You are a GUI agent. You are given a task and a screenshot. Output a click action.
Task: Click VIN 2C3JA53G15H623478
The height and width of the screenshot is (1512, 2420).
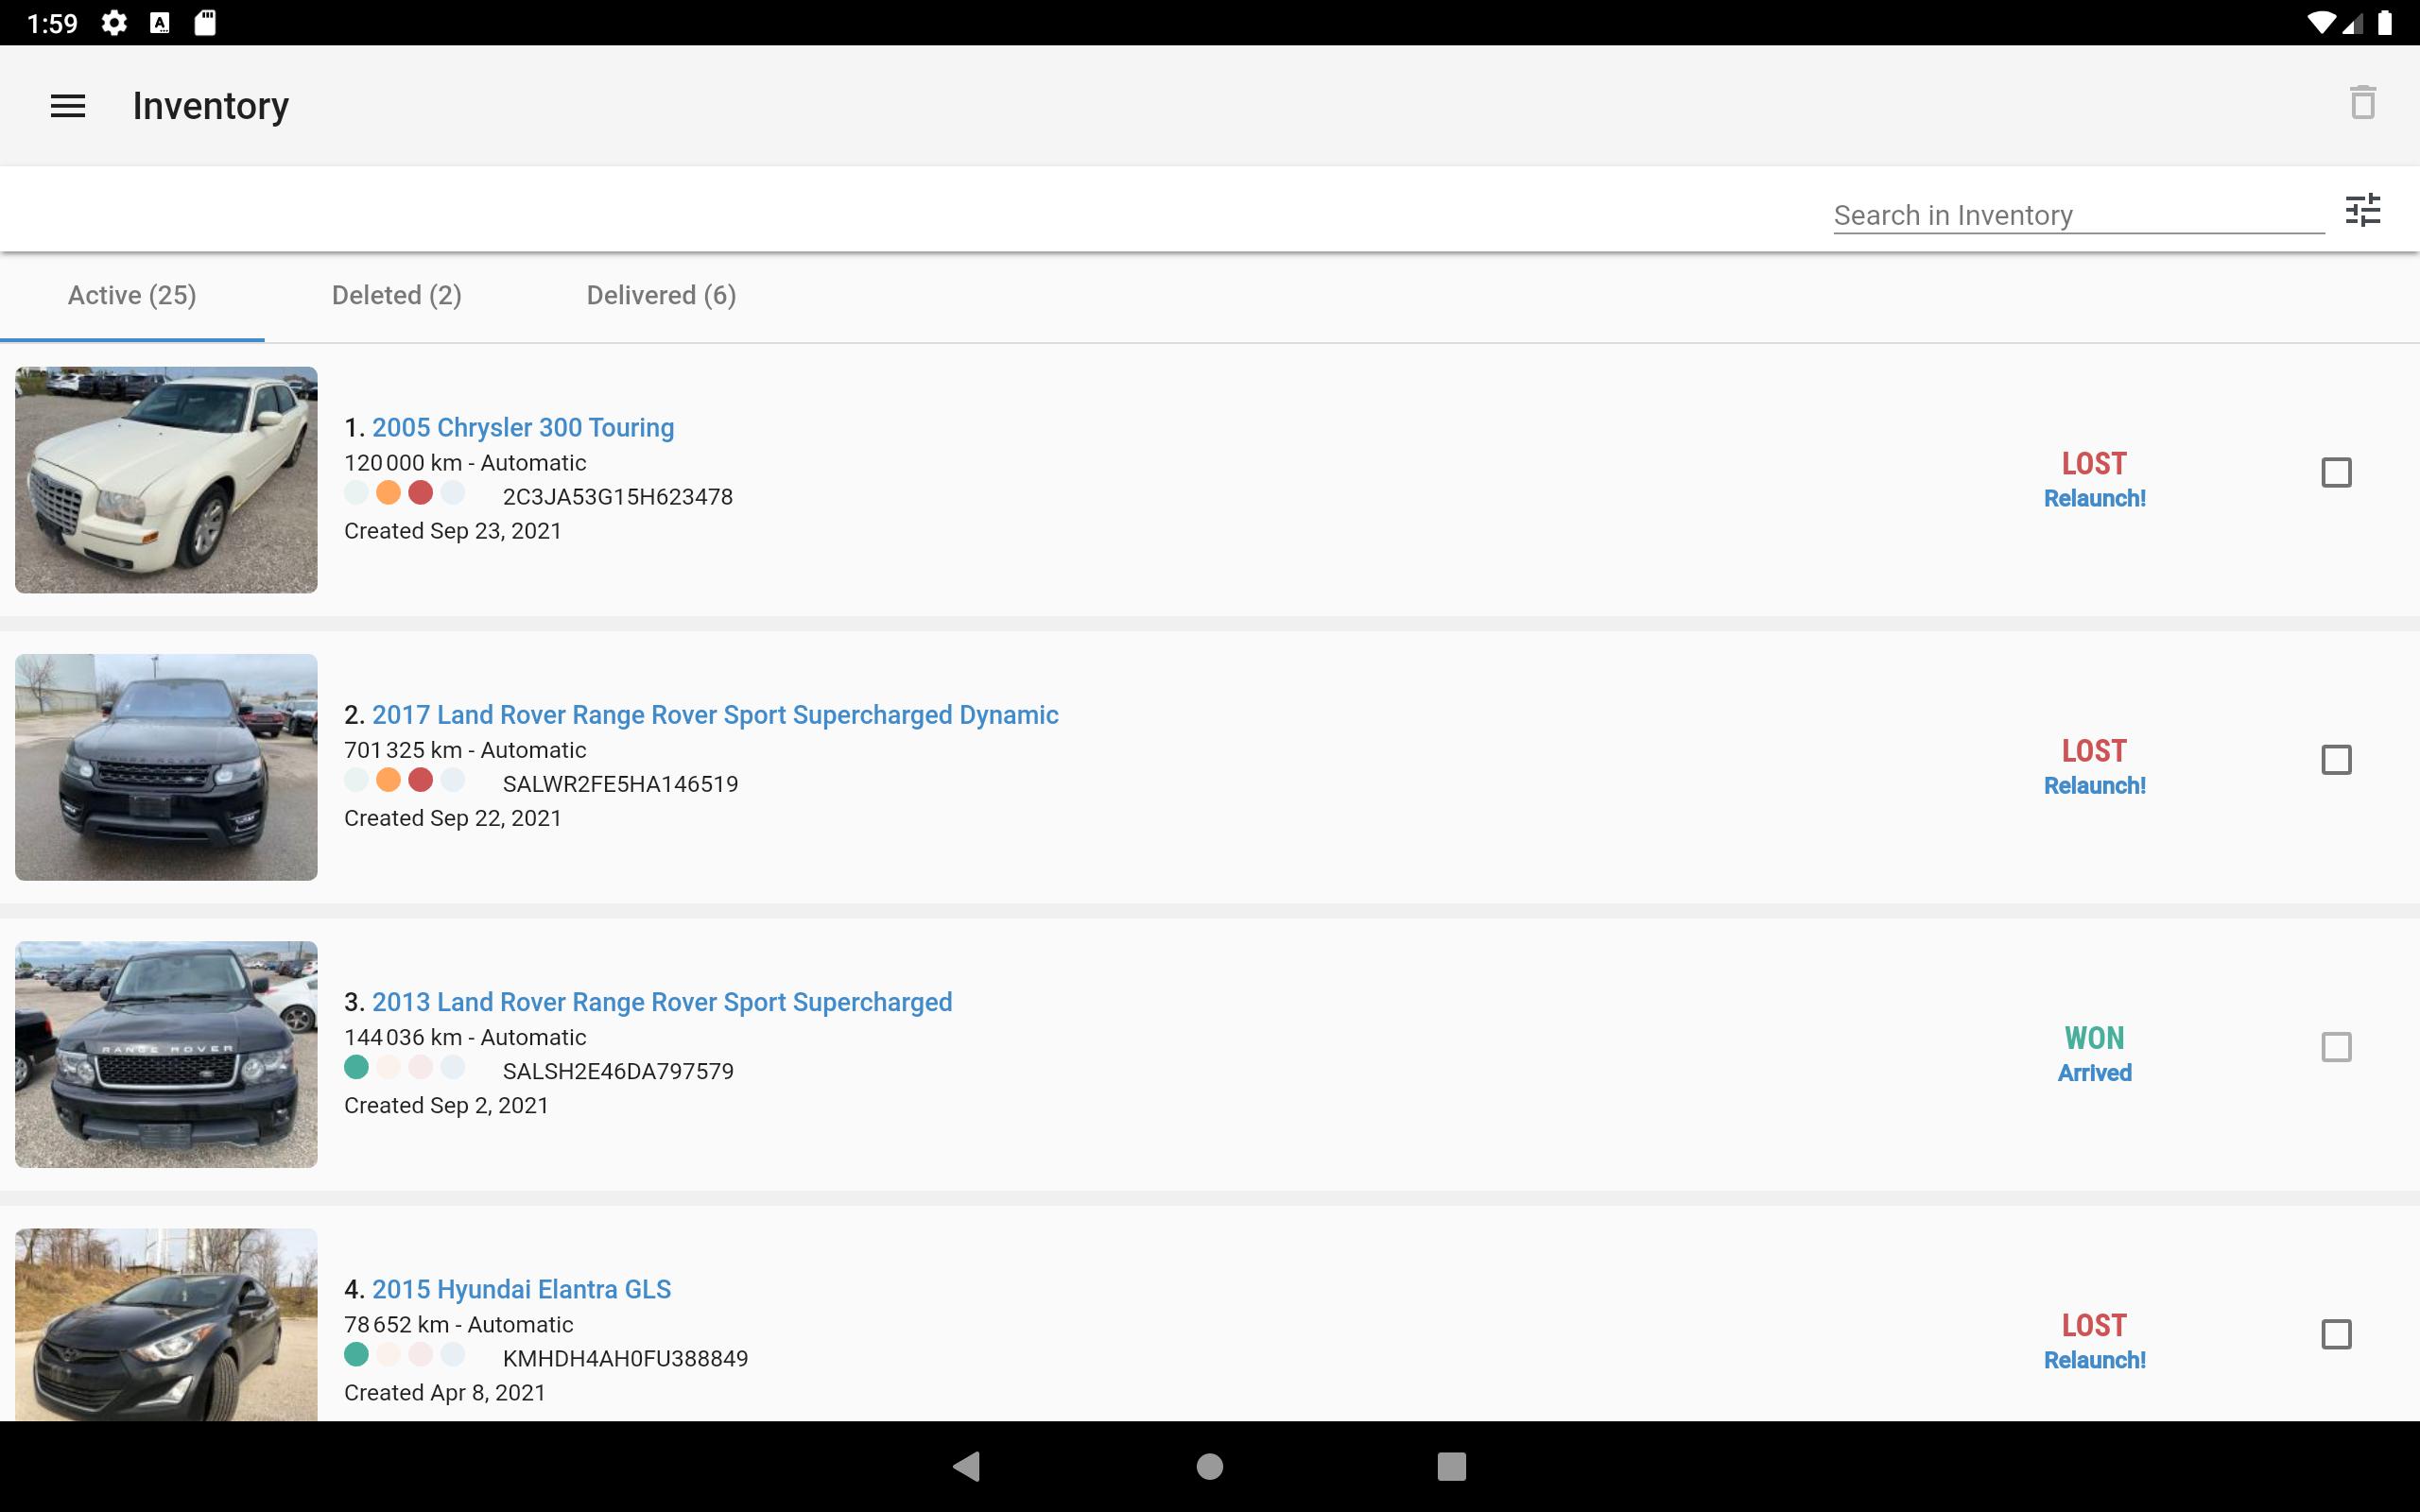pos(617,497)
